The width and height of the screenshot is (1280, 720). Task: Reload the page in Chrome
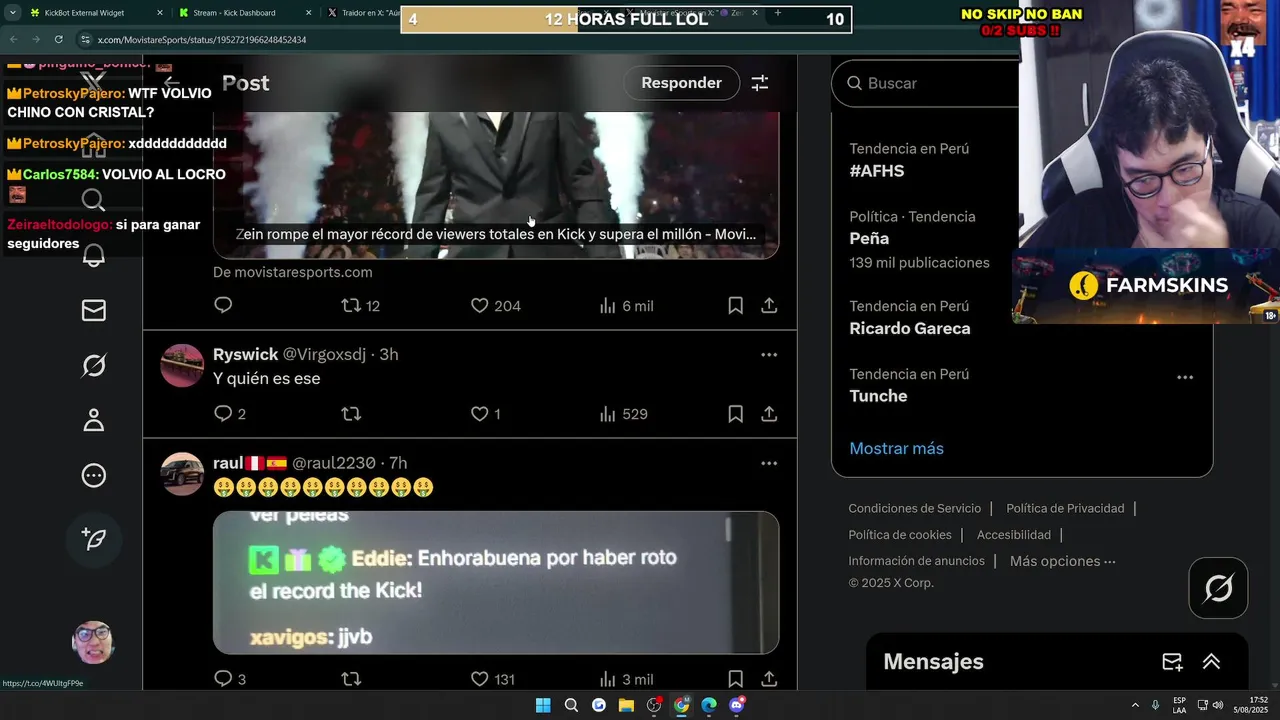click(x=59, y=39)
